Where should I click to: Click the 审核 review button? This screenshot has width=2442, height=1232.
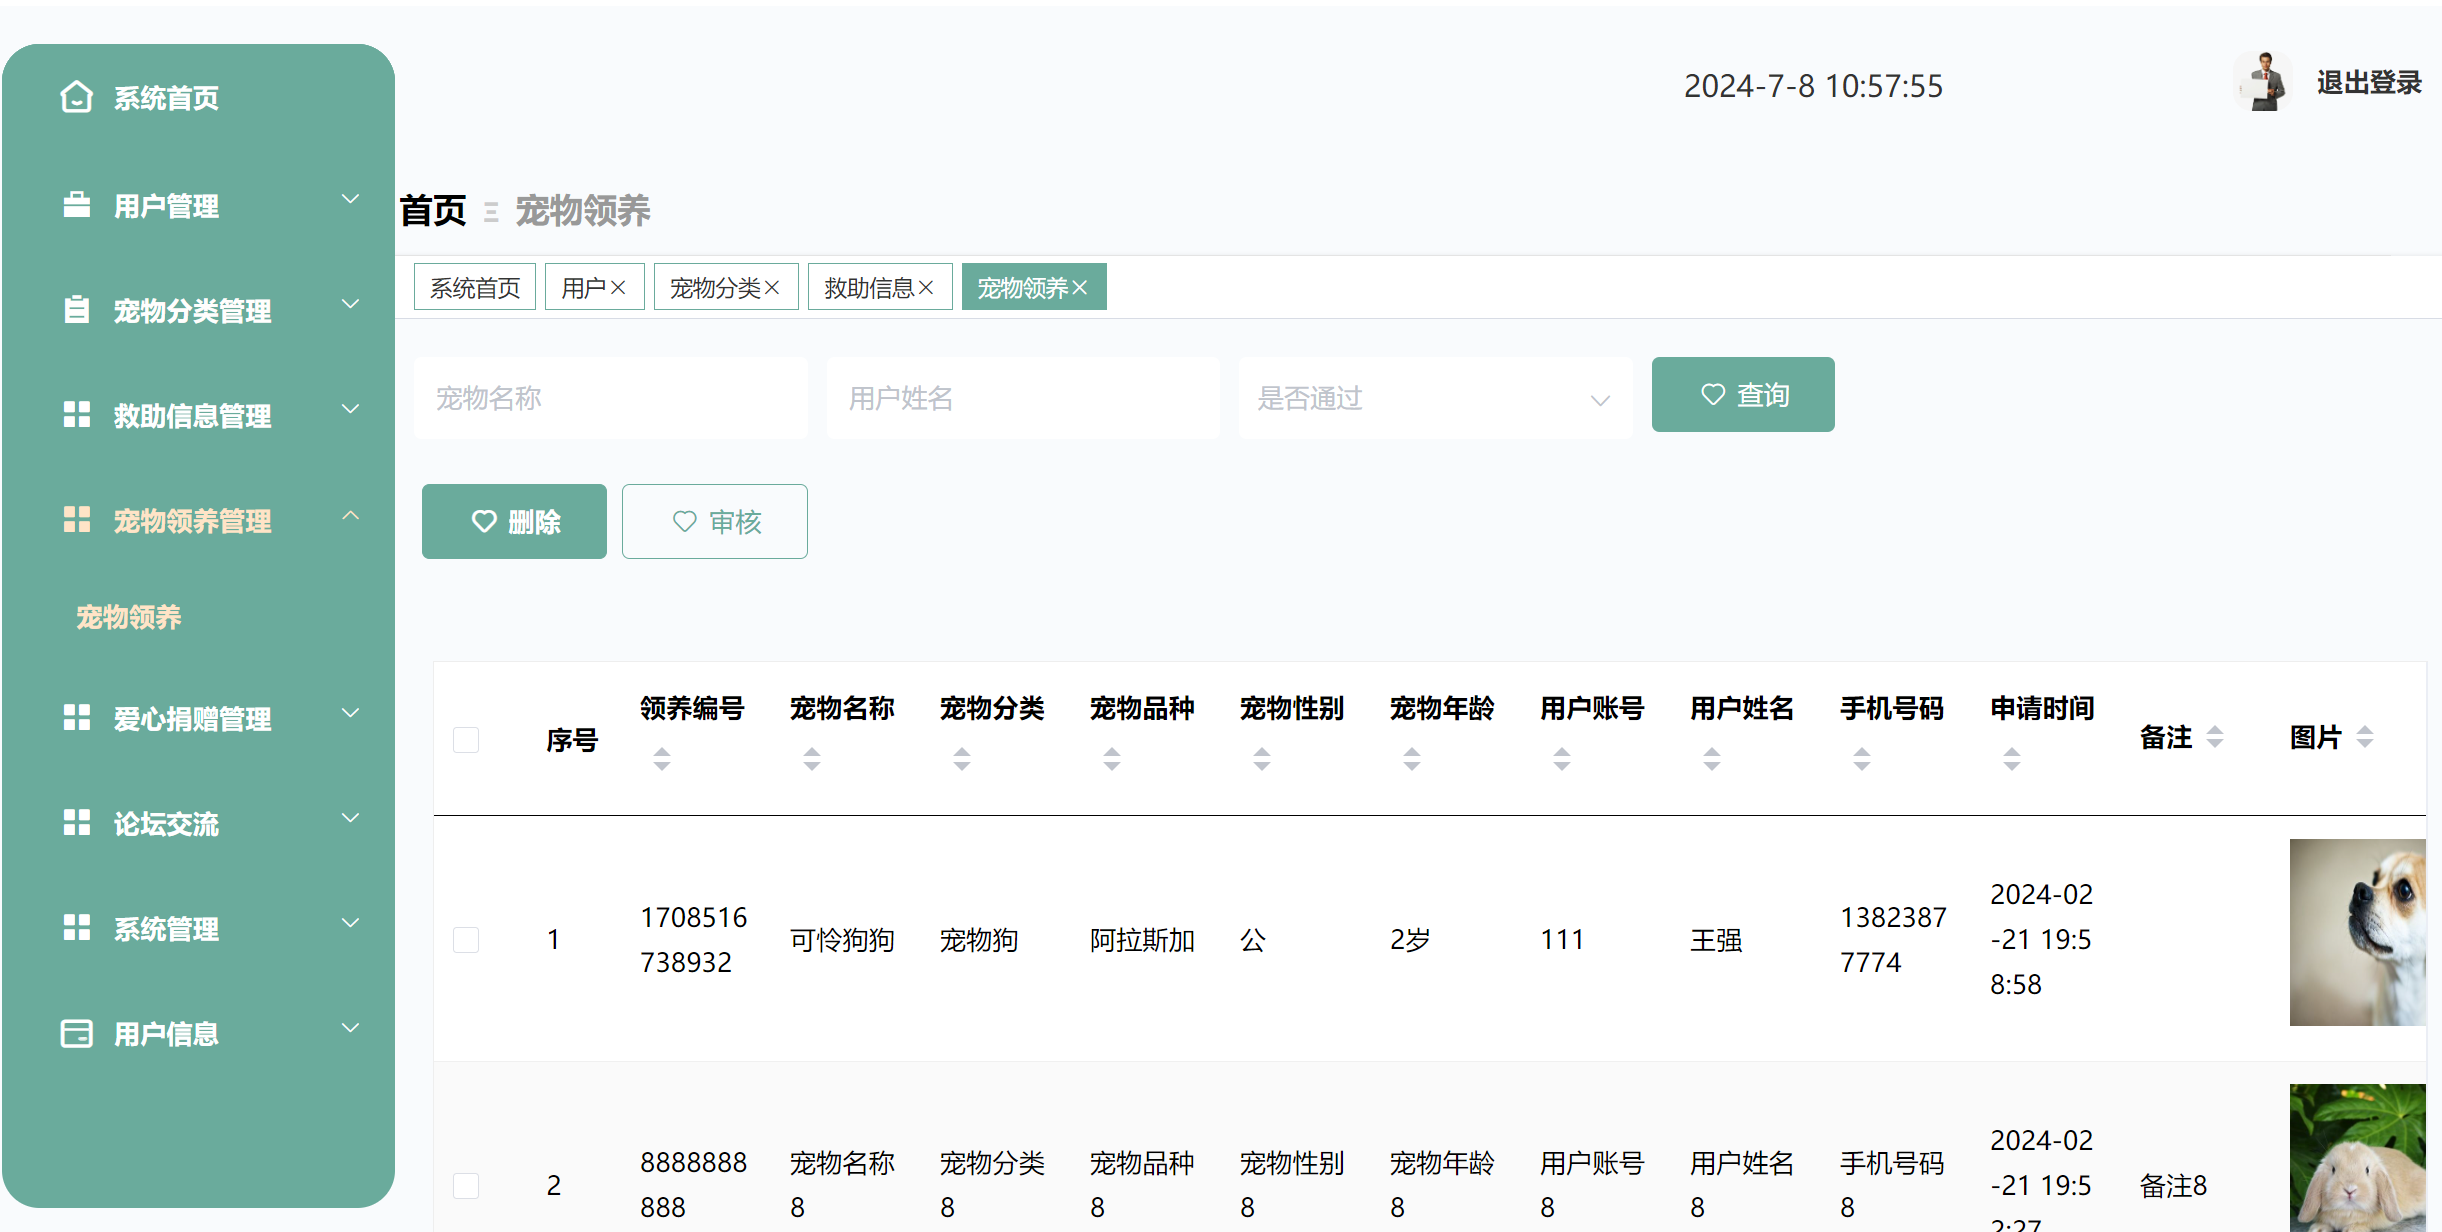pyautogui.click(x=715, y=521)
